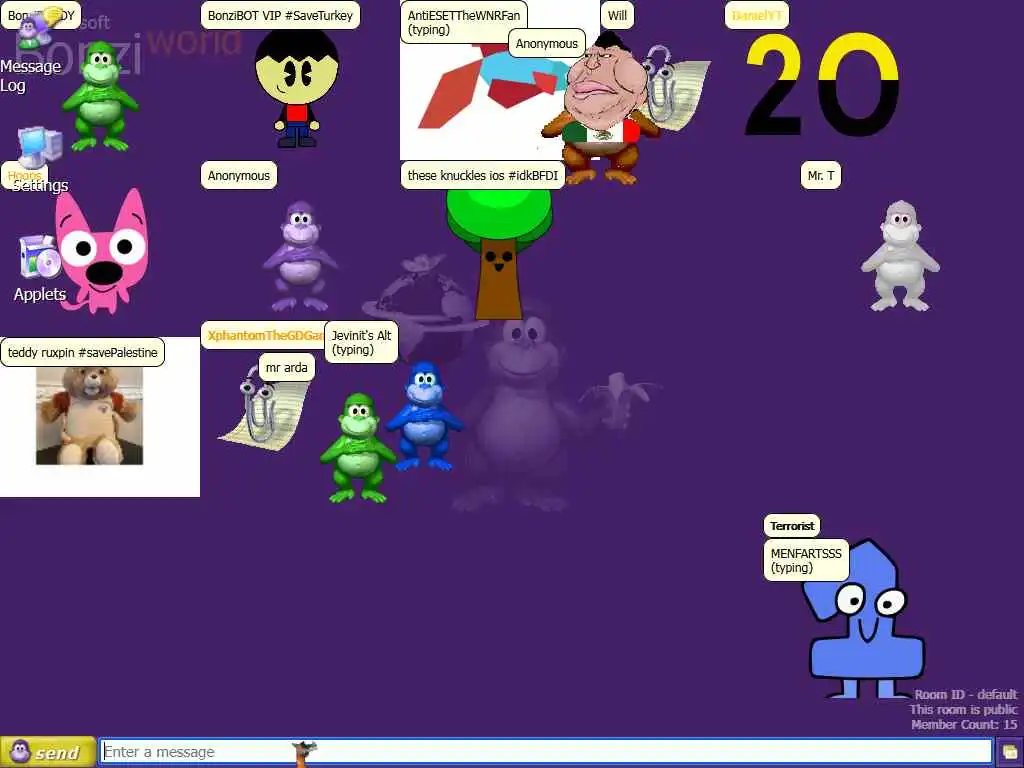Viewport: 1024px width, 768px height.
Task: Click the Anonymous tag above purple Bonzi
Action: click(x=238, y=175)
